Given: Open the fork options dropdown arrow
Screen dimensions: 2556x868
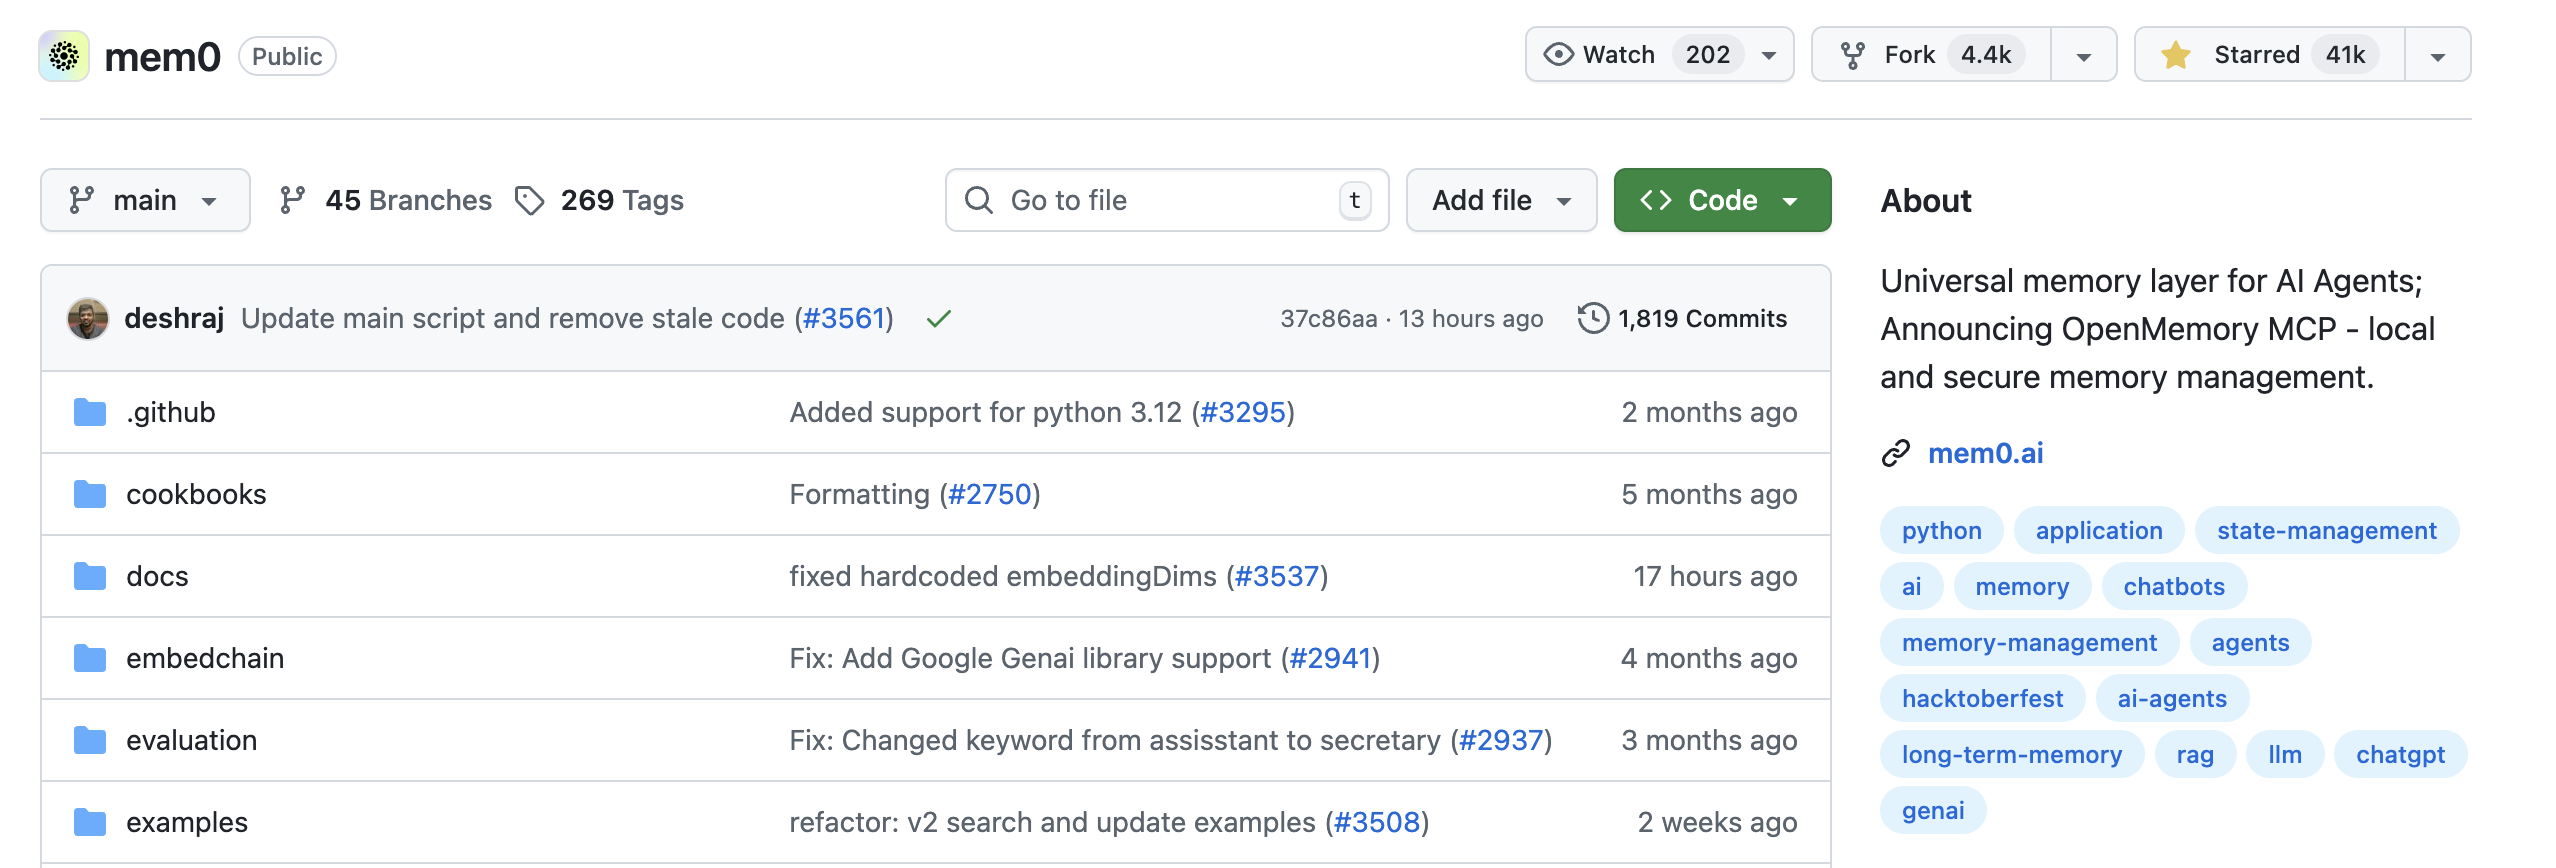Looking at the screenshot, I should pos(2083,56).
